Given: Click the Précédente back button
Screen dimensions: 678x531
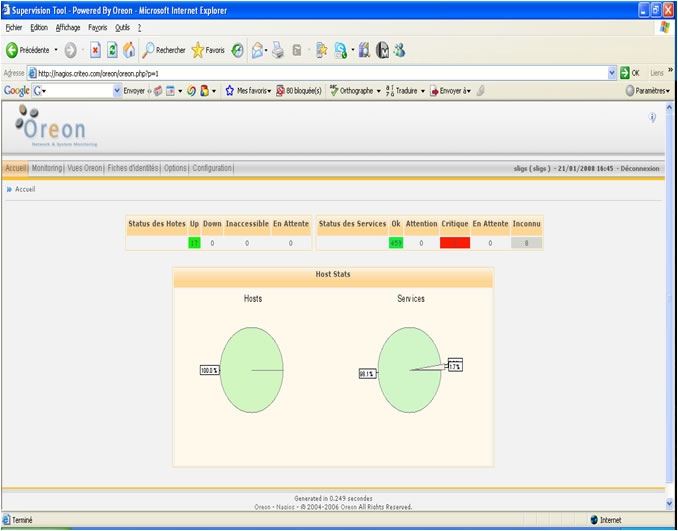Looking at the screenshot, I should (x=30, y=49).
